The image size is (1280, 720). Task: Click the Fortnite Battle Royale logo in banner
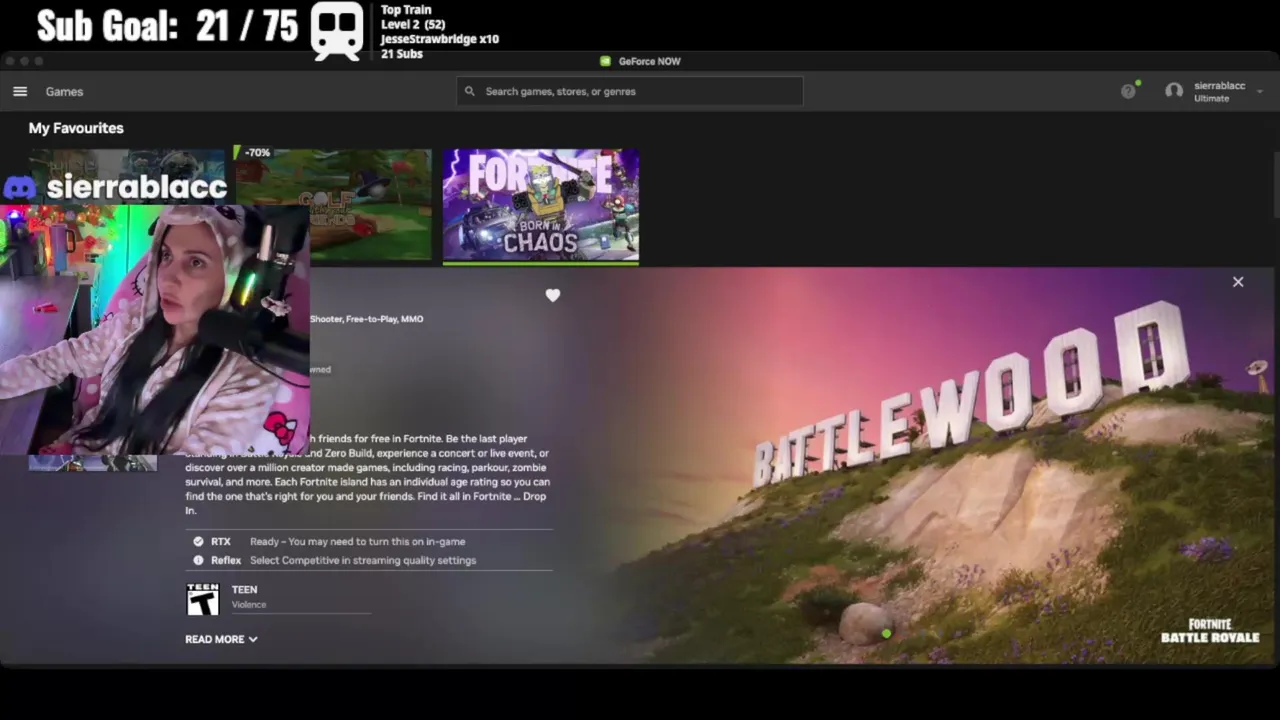[x=1210, y=631]
